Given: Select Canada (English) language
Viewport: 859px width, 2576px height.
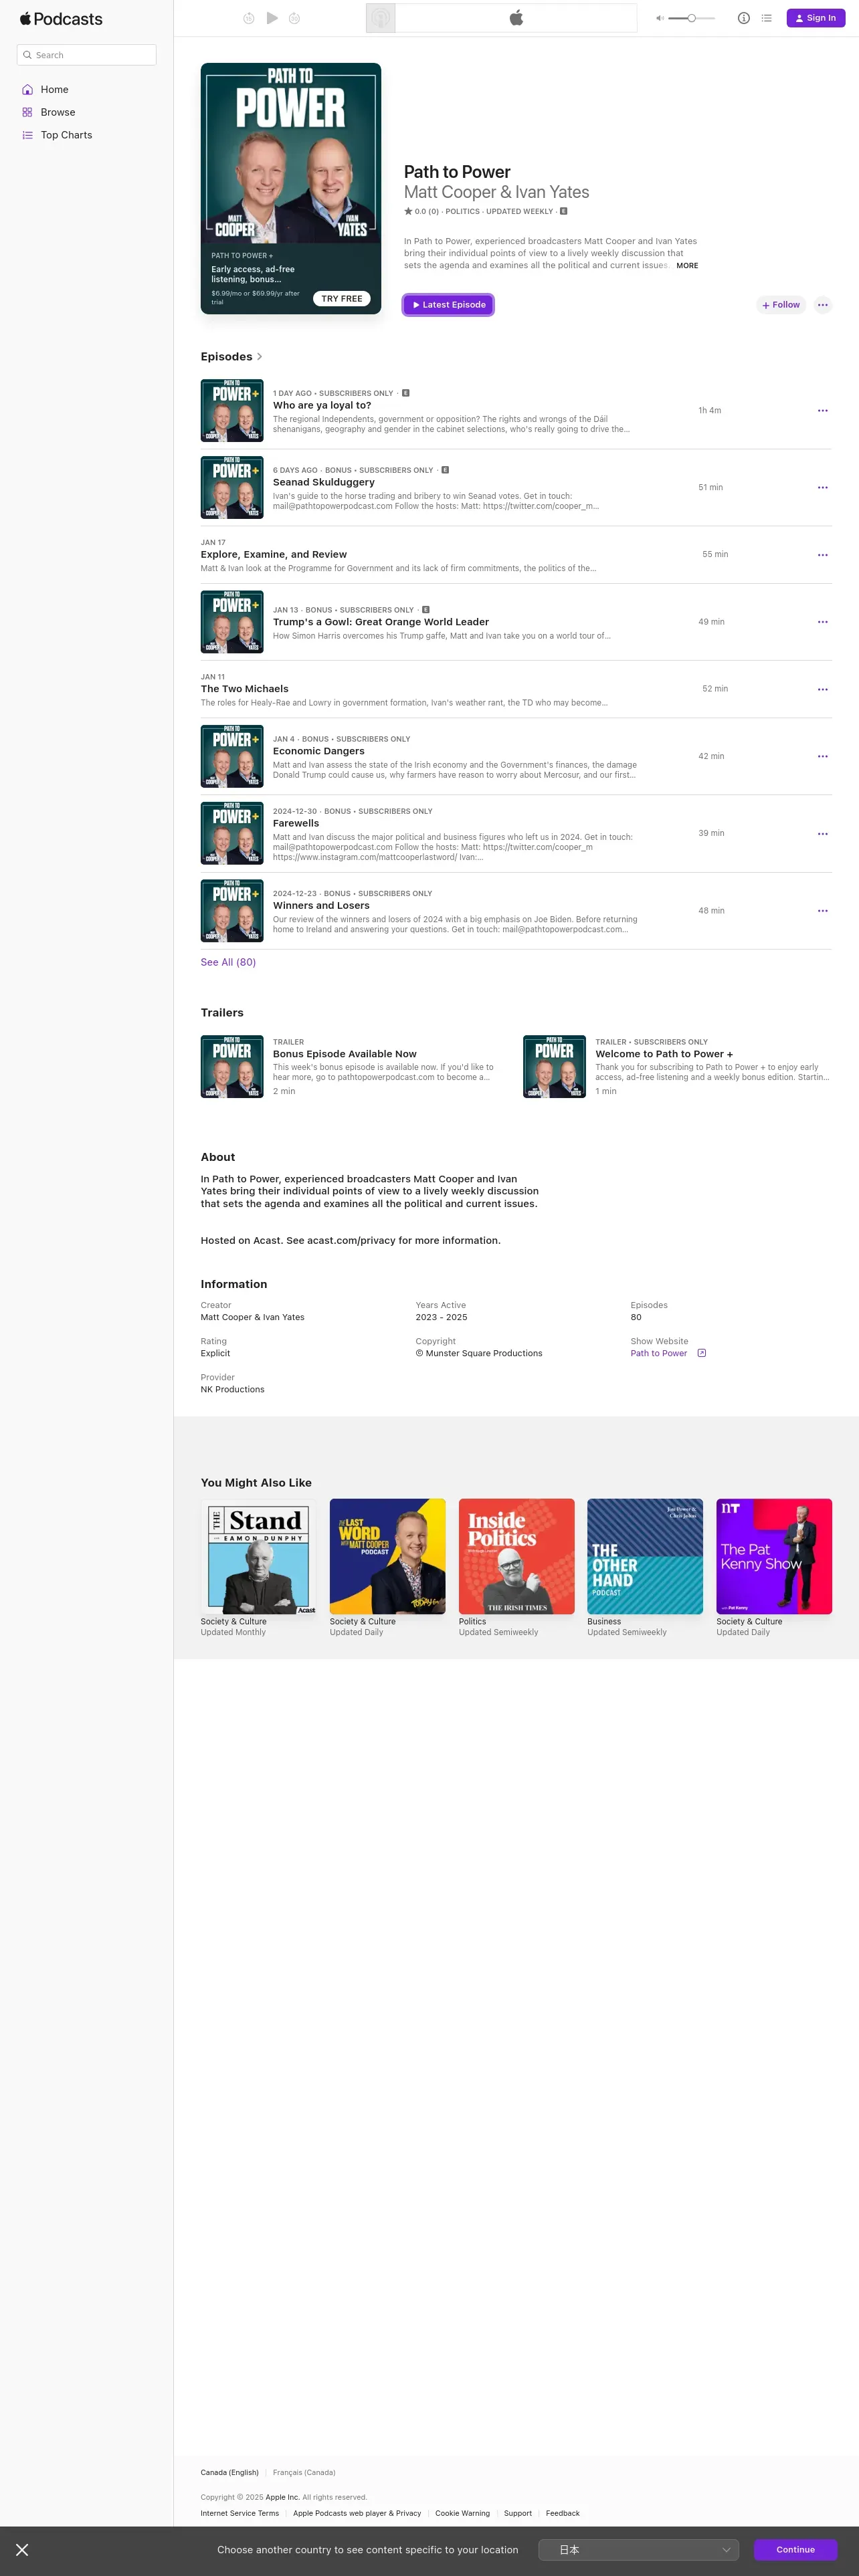Looking at the screenshot, I should coord(230,2473).
